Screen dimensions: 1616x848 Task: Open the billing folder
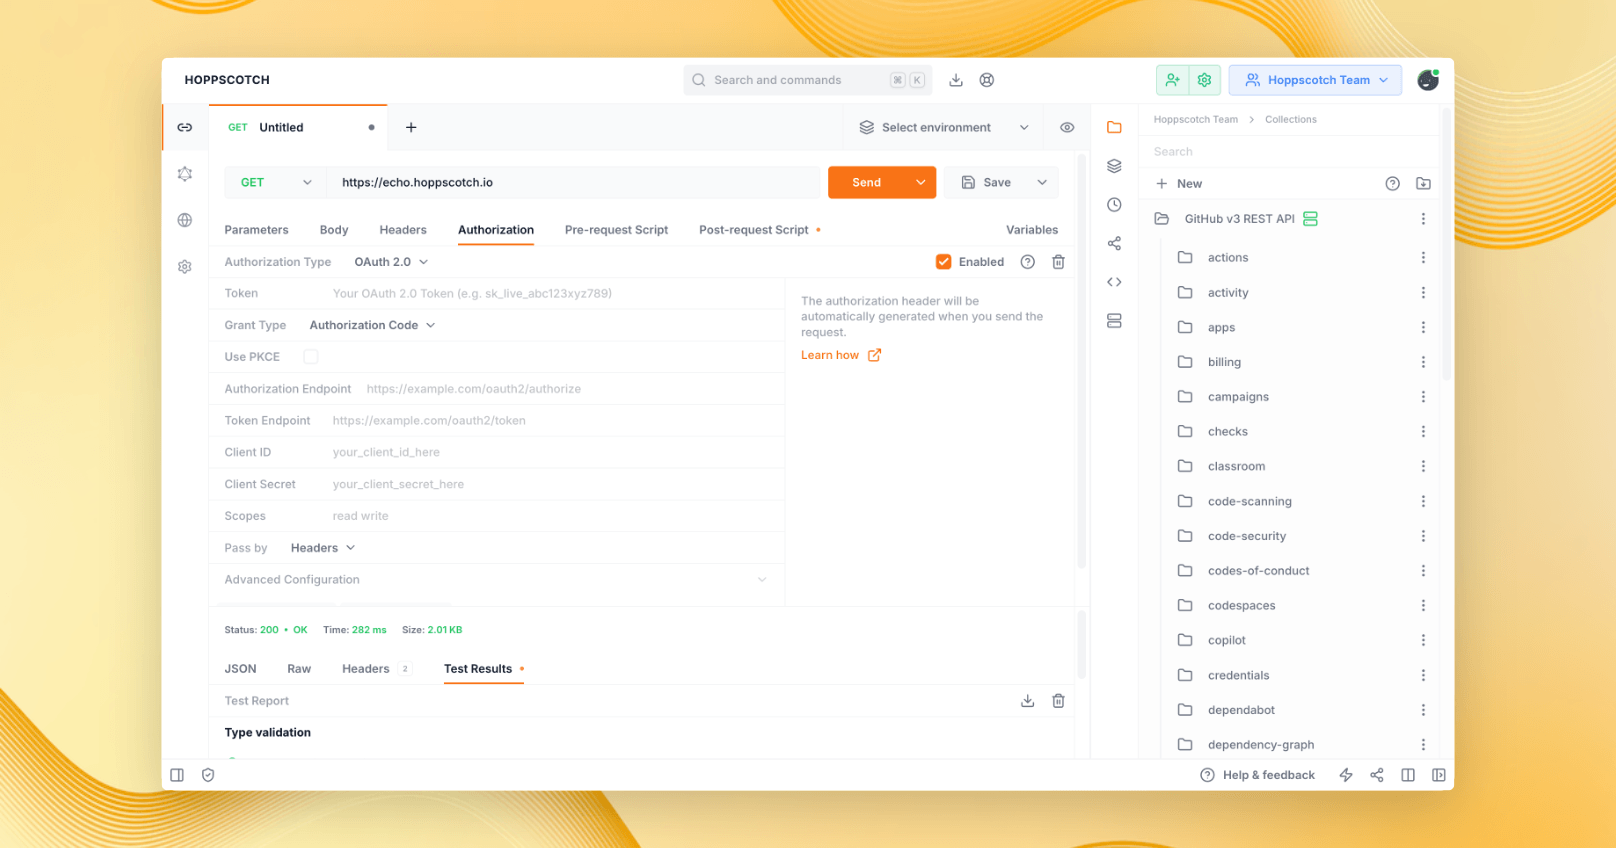1224,362
